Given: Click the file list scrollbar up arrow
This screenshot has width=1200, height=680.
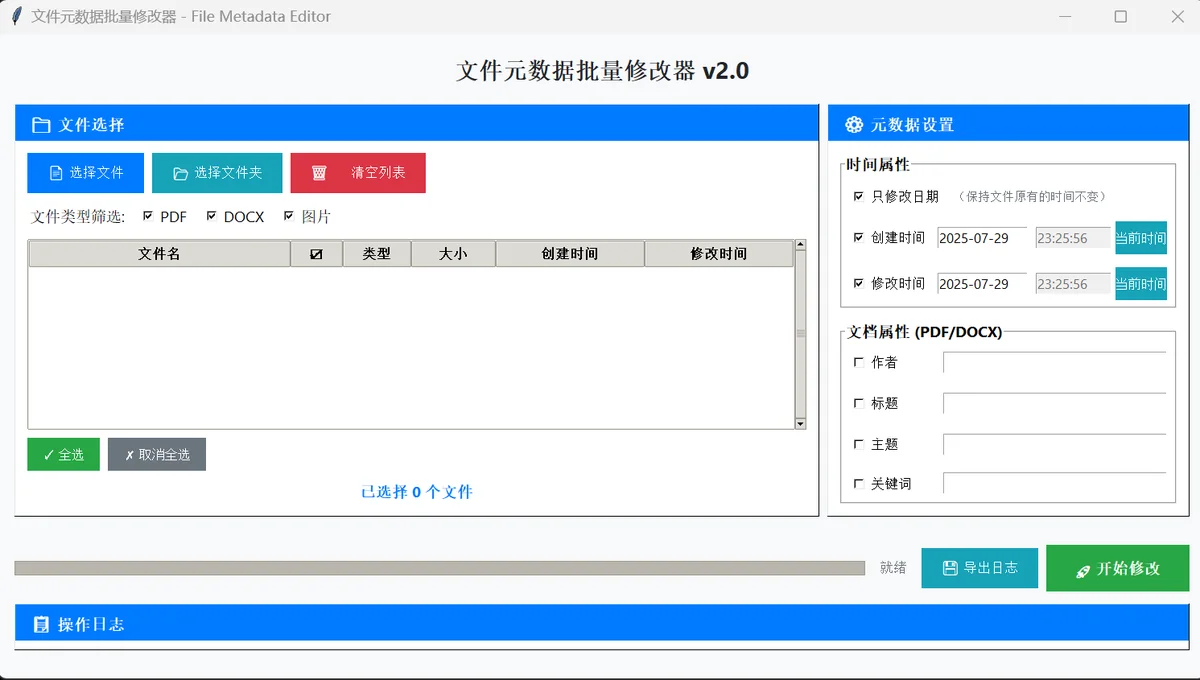Looking at the screenshot, I should tap(800, 245).
